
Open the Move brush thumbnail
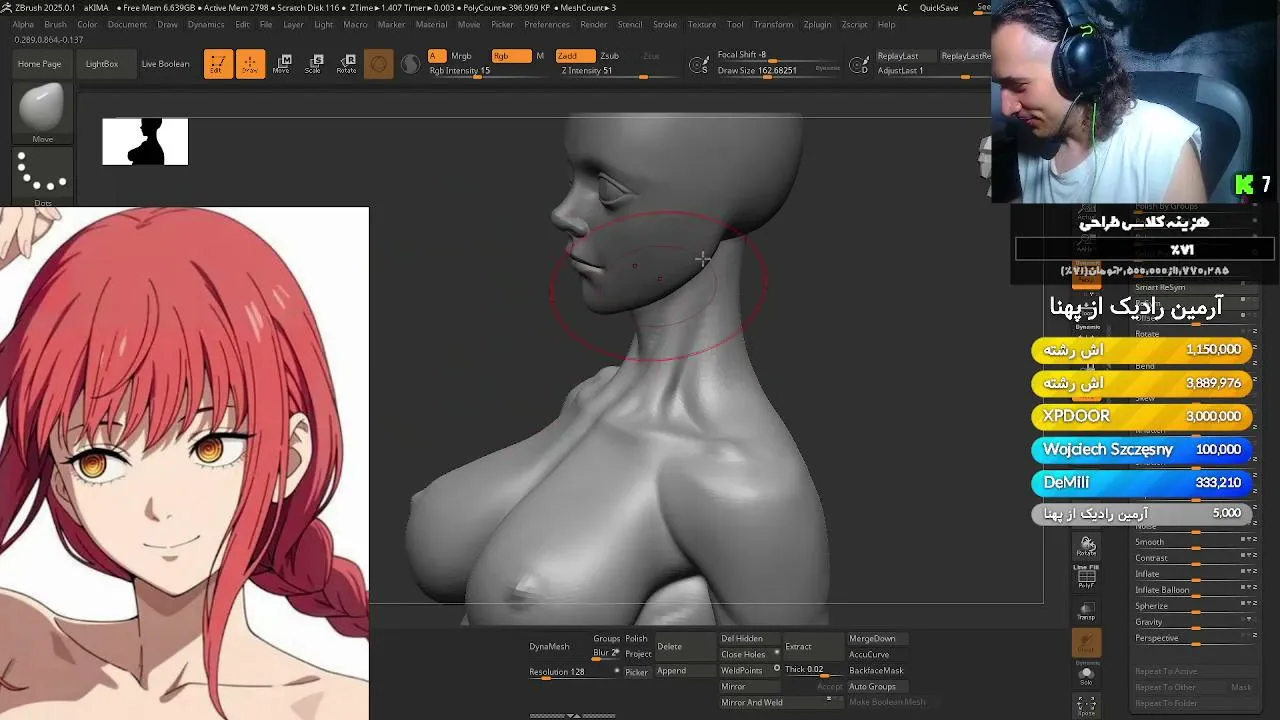point(42,113)
